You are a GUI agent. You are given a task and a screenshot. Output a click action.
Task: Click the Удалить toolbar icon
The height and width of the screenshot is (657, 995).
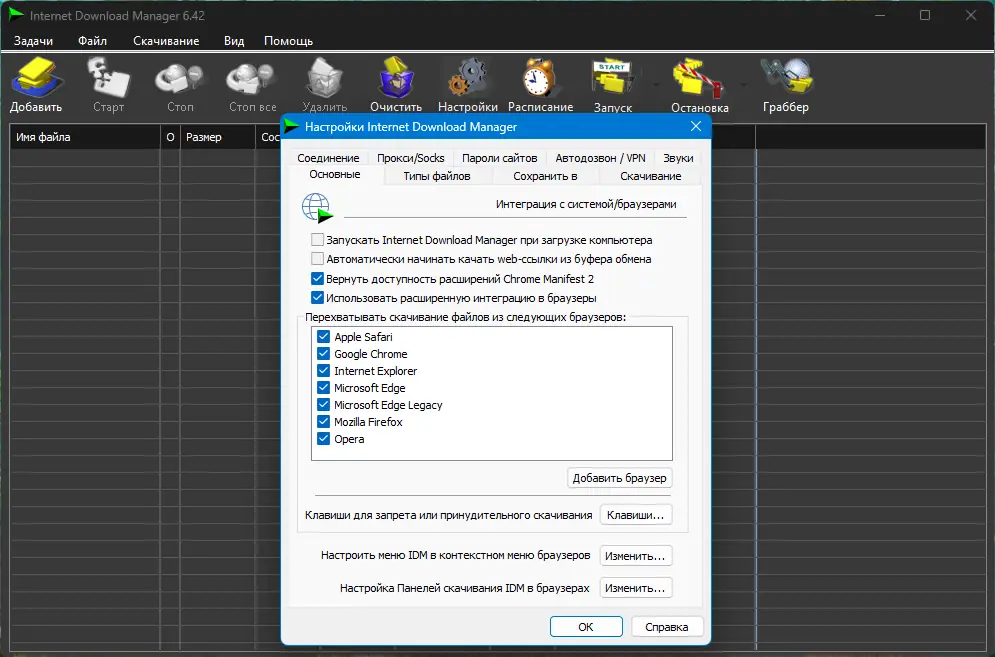tap(324, 77)
